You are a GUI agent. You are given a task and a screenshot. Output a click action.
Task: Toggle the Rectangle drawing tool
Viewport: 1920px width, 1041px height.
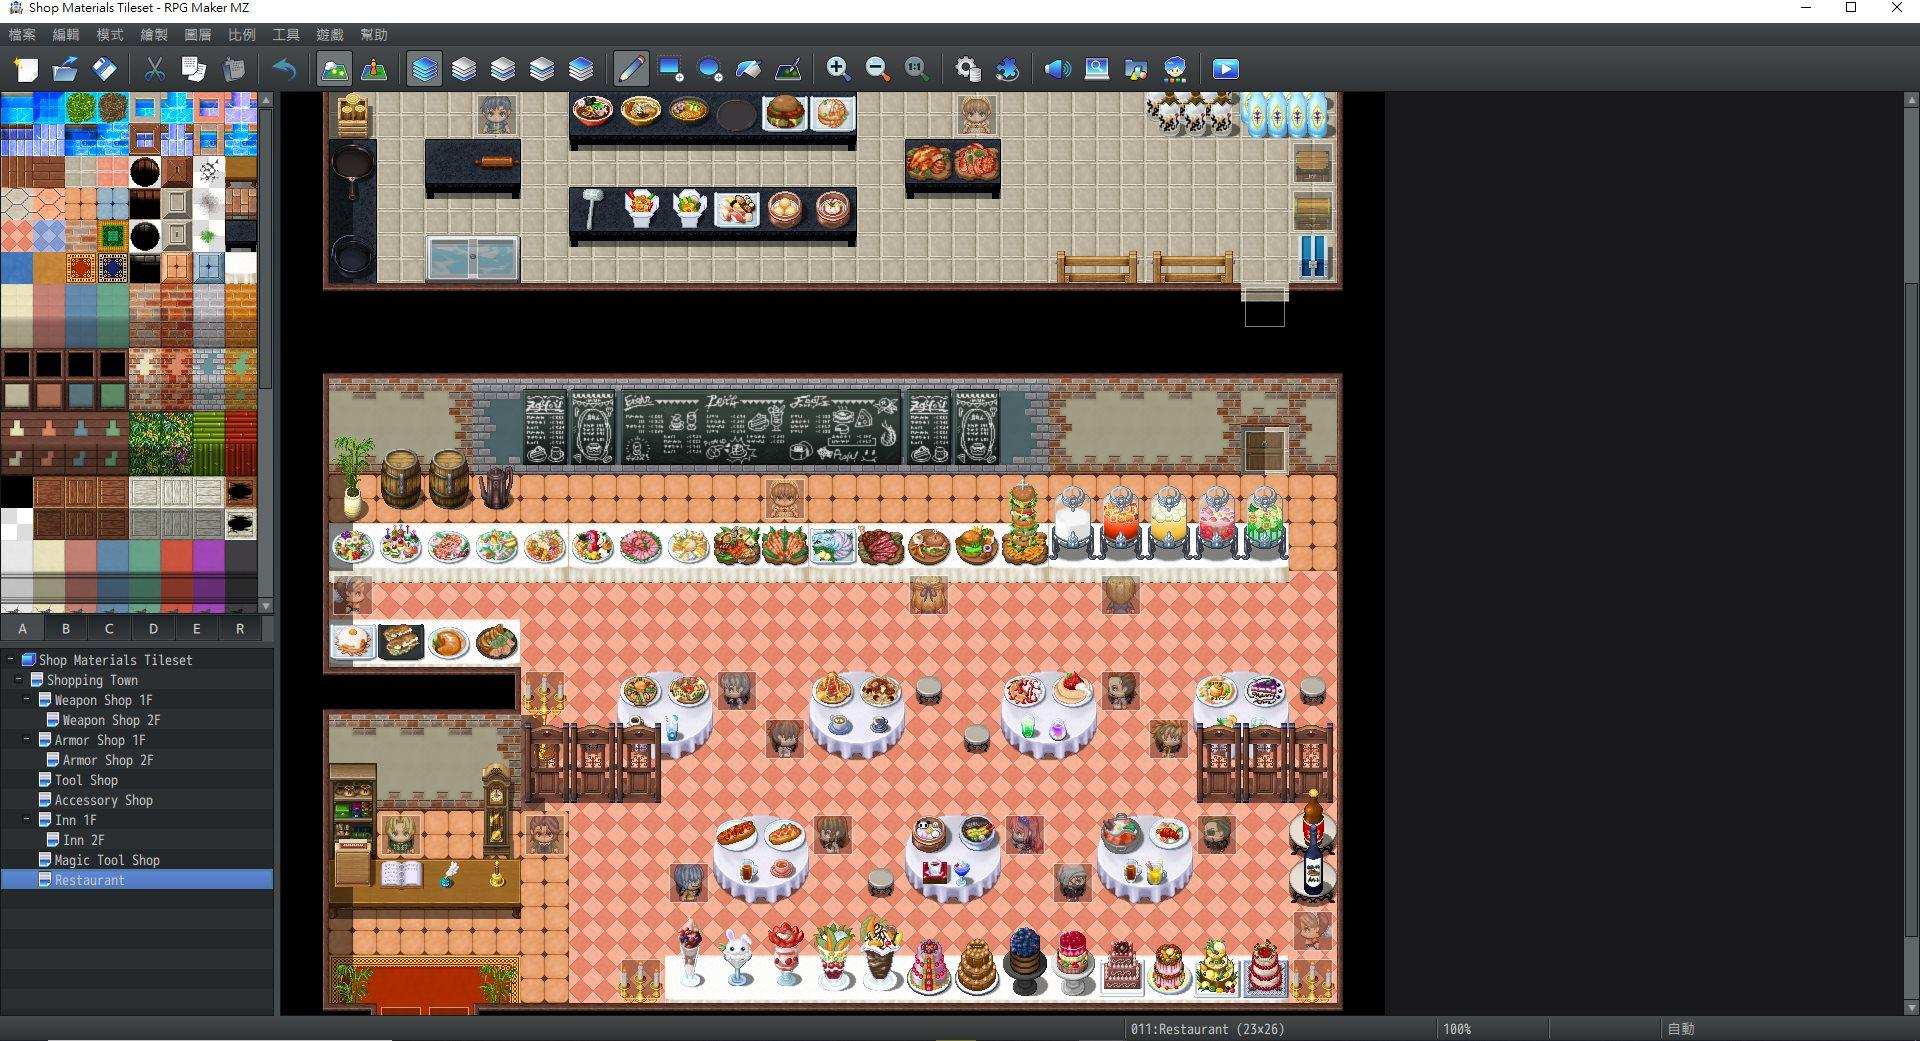tap(671, 69)
